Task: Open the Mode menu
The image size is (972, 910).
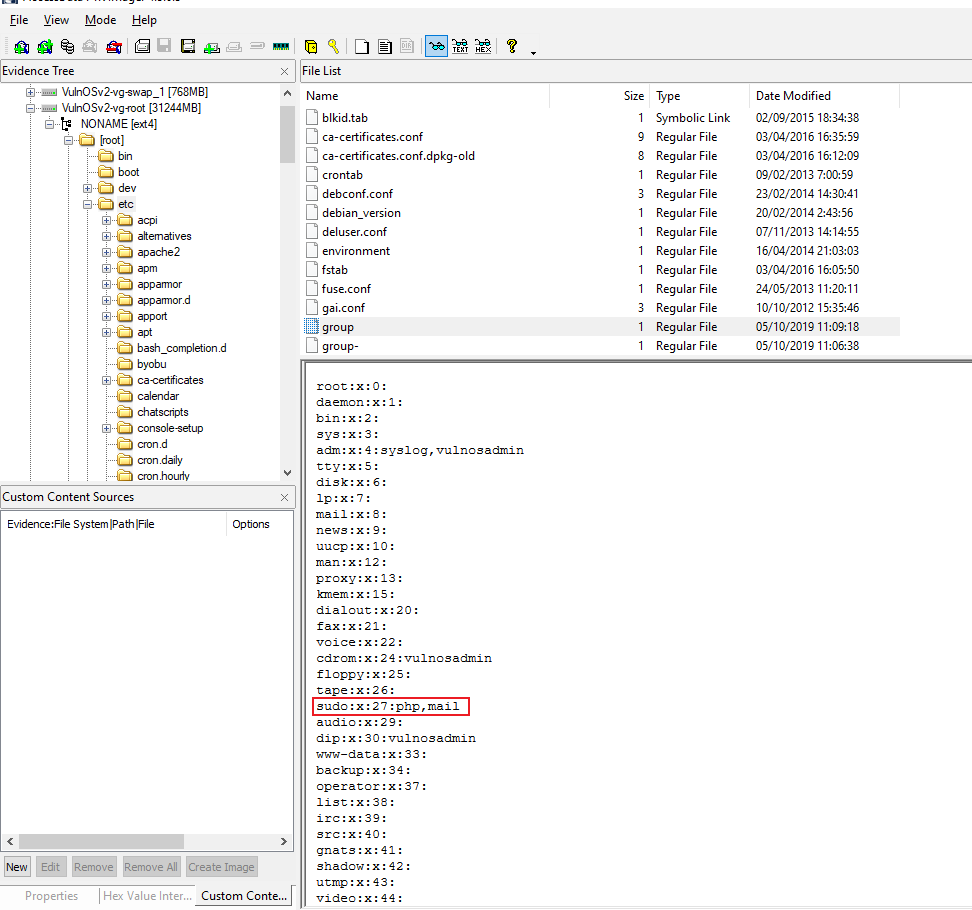Action: 100,20
